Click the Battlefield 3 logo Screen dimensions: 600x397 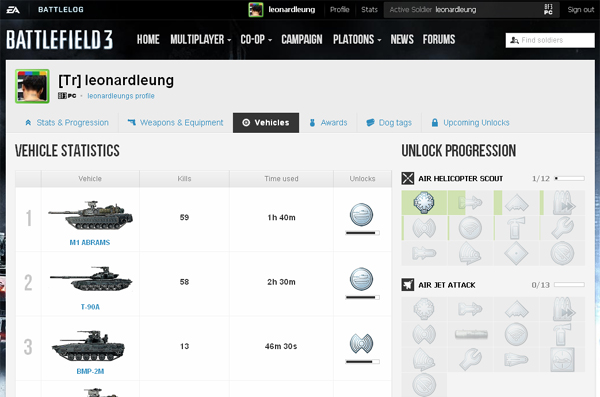[60, 40]
